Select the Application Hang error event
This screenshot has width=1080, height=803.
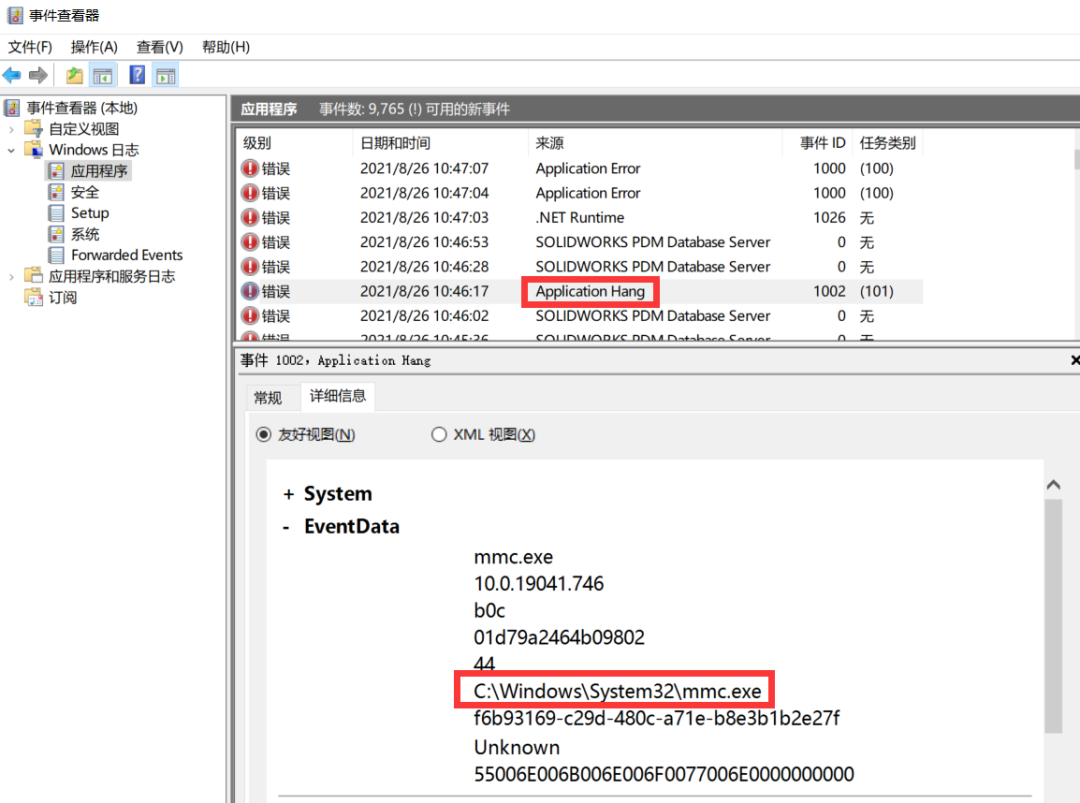pos(590,291)
